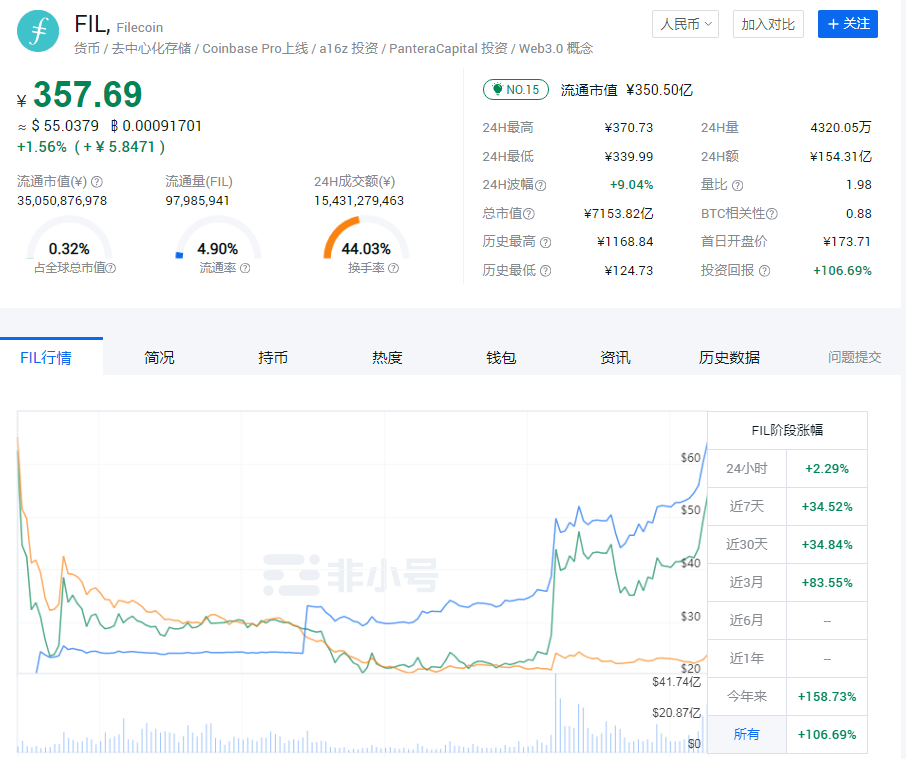Click the help icon beside 总市值
906x759 pixels.
pyautogui.click(x=529, y=214)
